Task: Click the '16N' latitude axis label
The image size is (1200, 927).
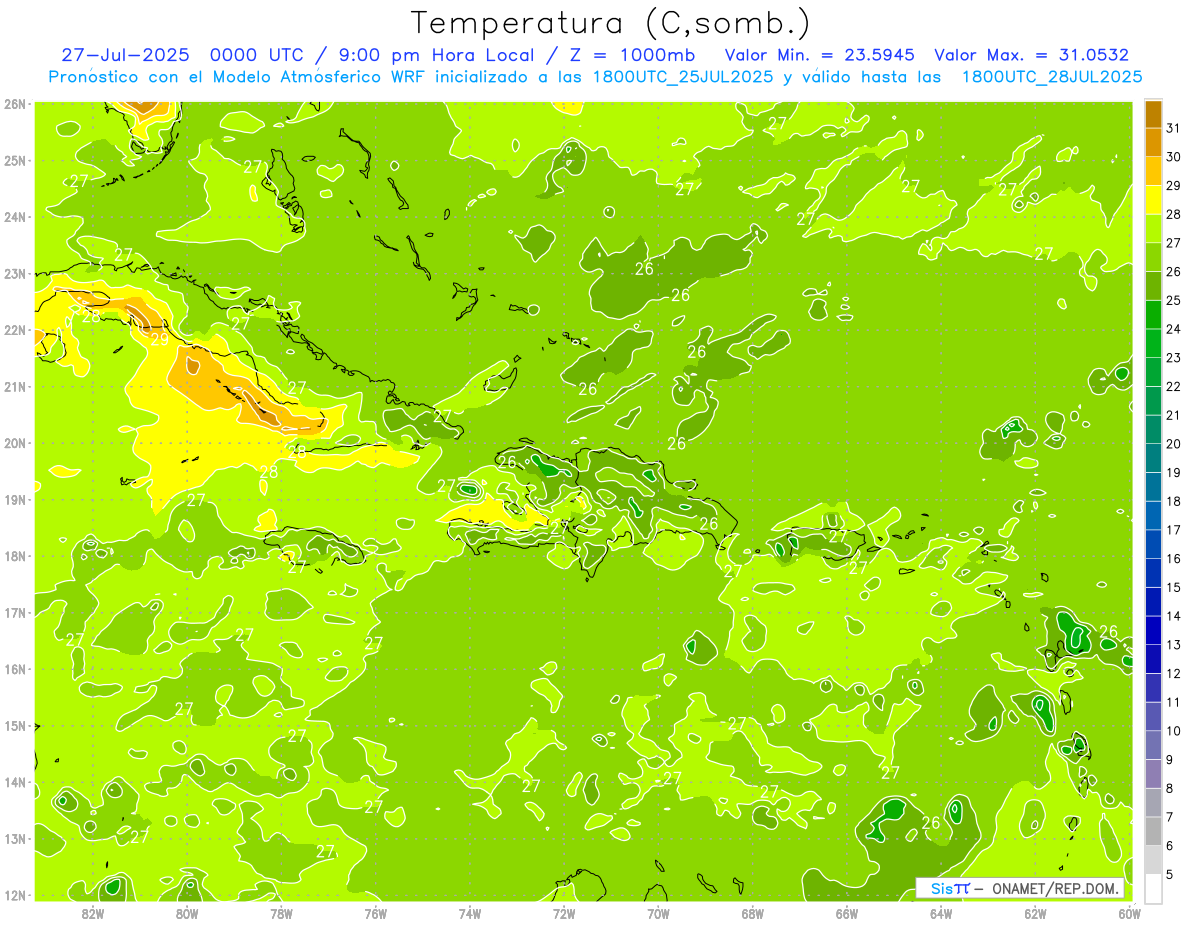Action: point(16,669)
